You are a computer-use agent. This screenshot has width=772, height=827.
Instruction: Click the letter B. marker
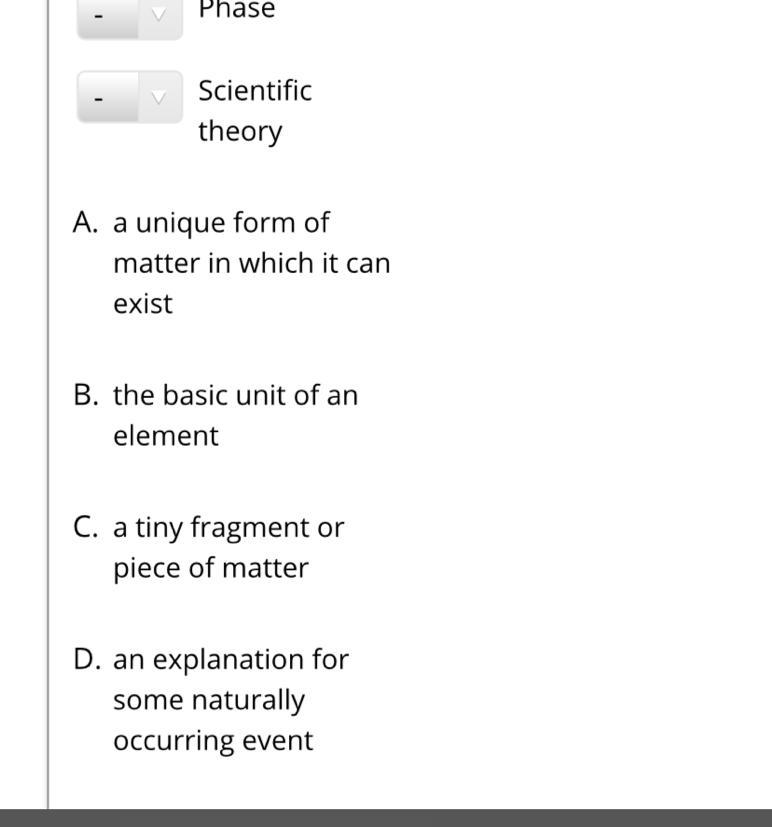86,395
